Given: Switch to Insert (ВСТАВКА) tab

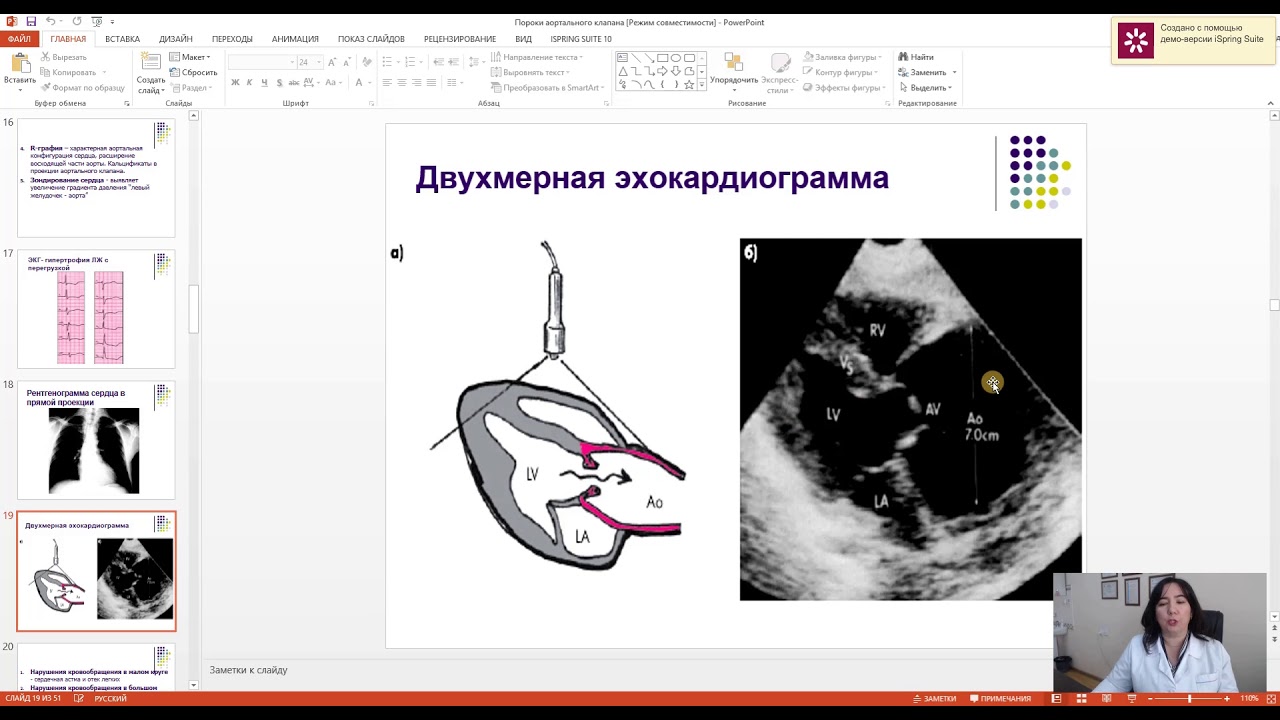Looking at the screenshot, I should click(122, 39).
